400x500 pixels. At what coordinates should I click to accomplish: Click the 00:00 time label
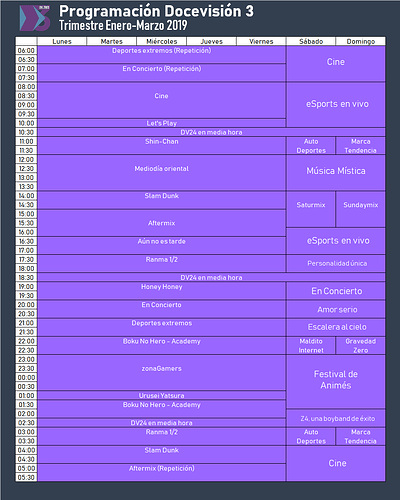tap(26, 377)
